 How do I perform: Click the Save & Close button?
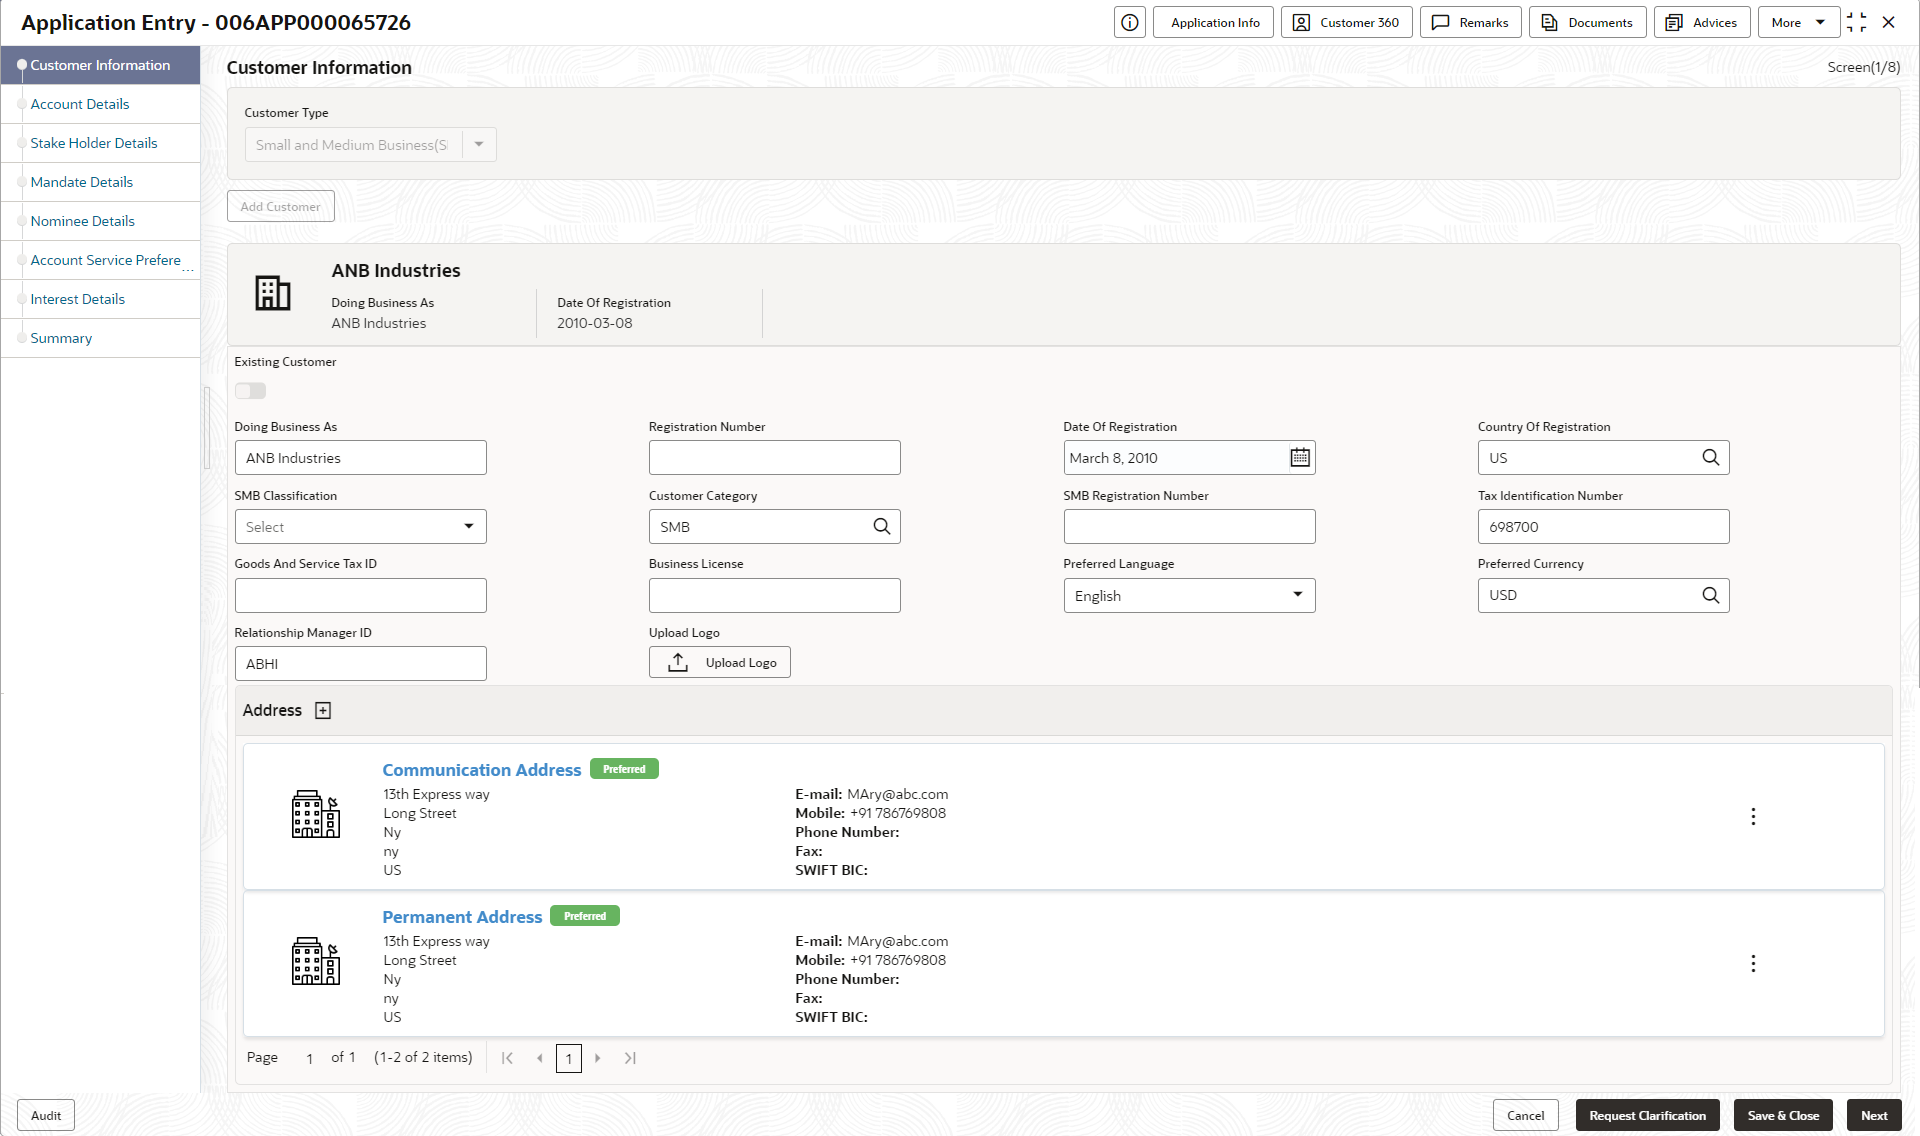coord(1782,1116)
